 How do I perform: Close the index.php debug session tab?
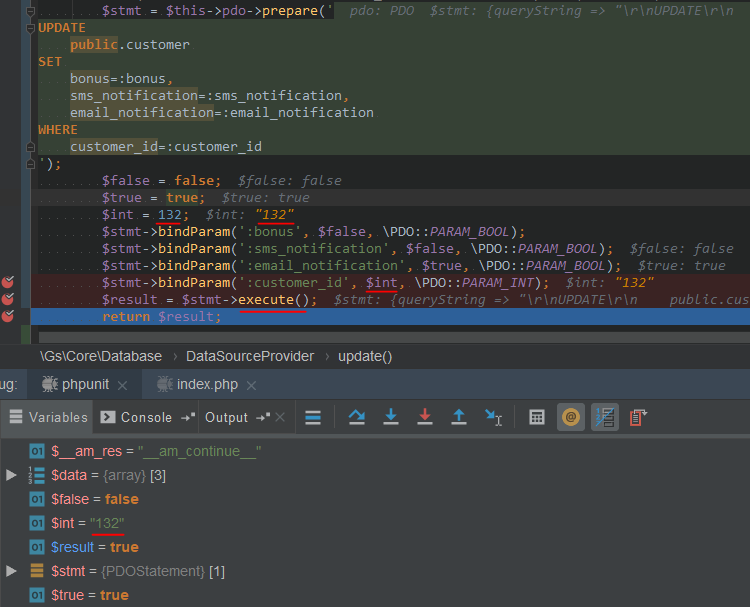251,385
